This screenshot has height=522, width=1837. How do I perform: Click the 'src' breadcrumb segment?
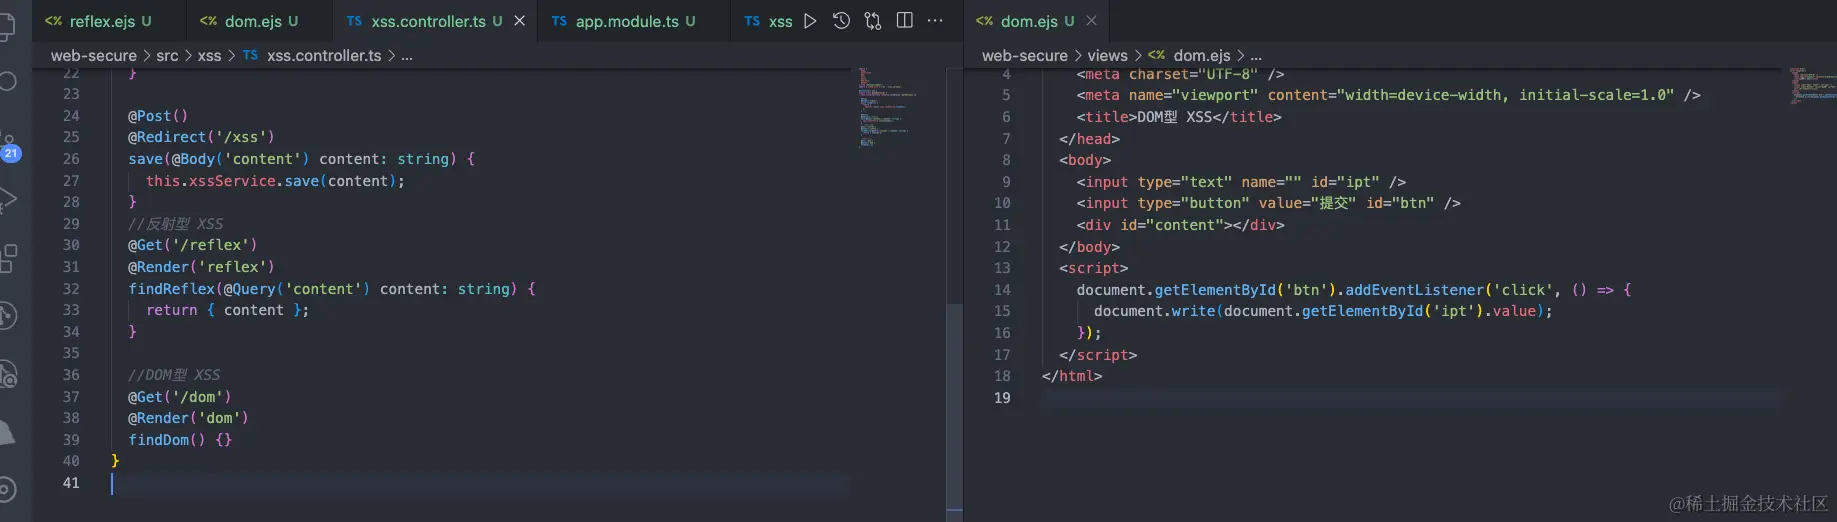pyautogui.click(x=167, y=56)
